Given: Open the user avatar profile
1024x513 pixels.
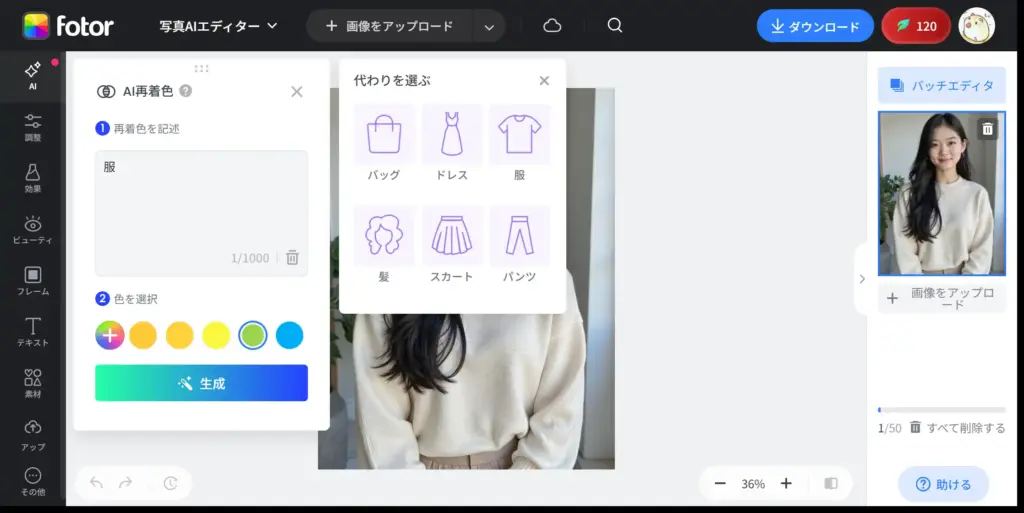Looking at the screenshot, I should tap(976, 26).
